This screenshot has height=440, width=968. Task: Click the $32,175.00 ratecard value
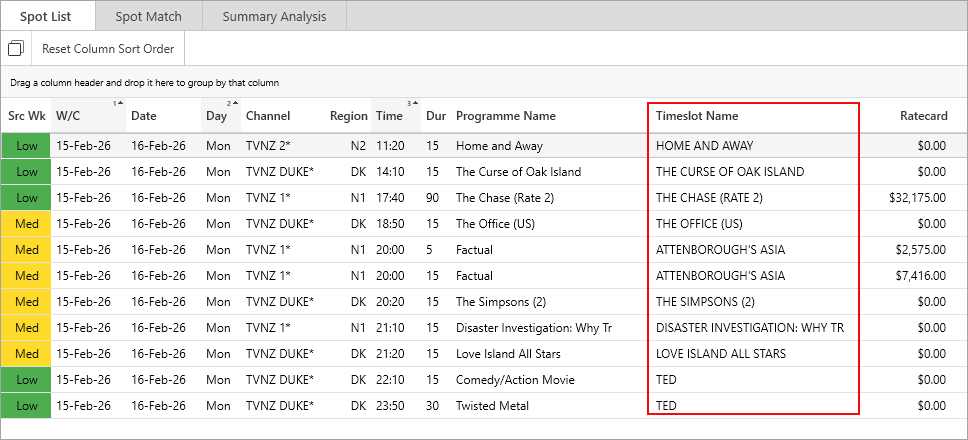coord(916,198)
